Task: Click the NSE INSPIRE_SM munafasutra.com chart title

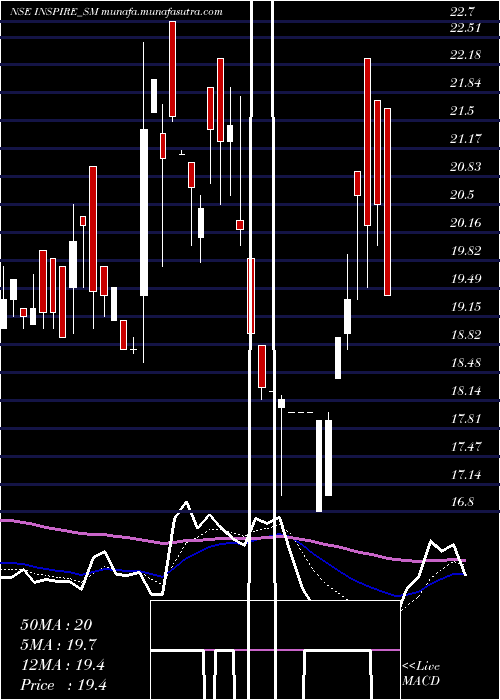Action: coord(116,12)
